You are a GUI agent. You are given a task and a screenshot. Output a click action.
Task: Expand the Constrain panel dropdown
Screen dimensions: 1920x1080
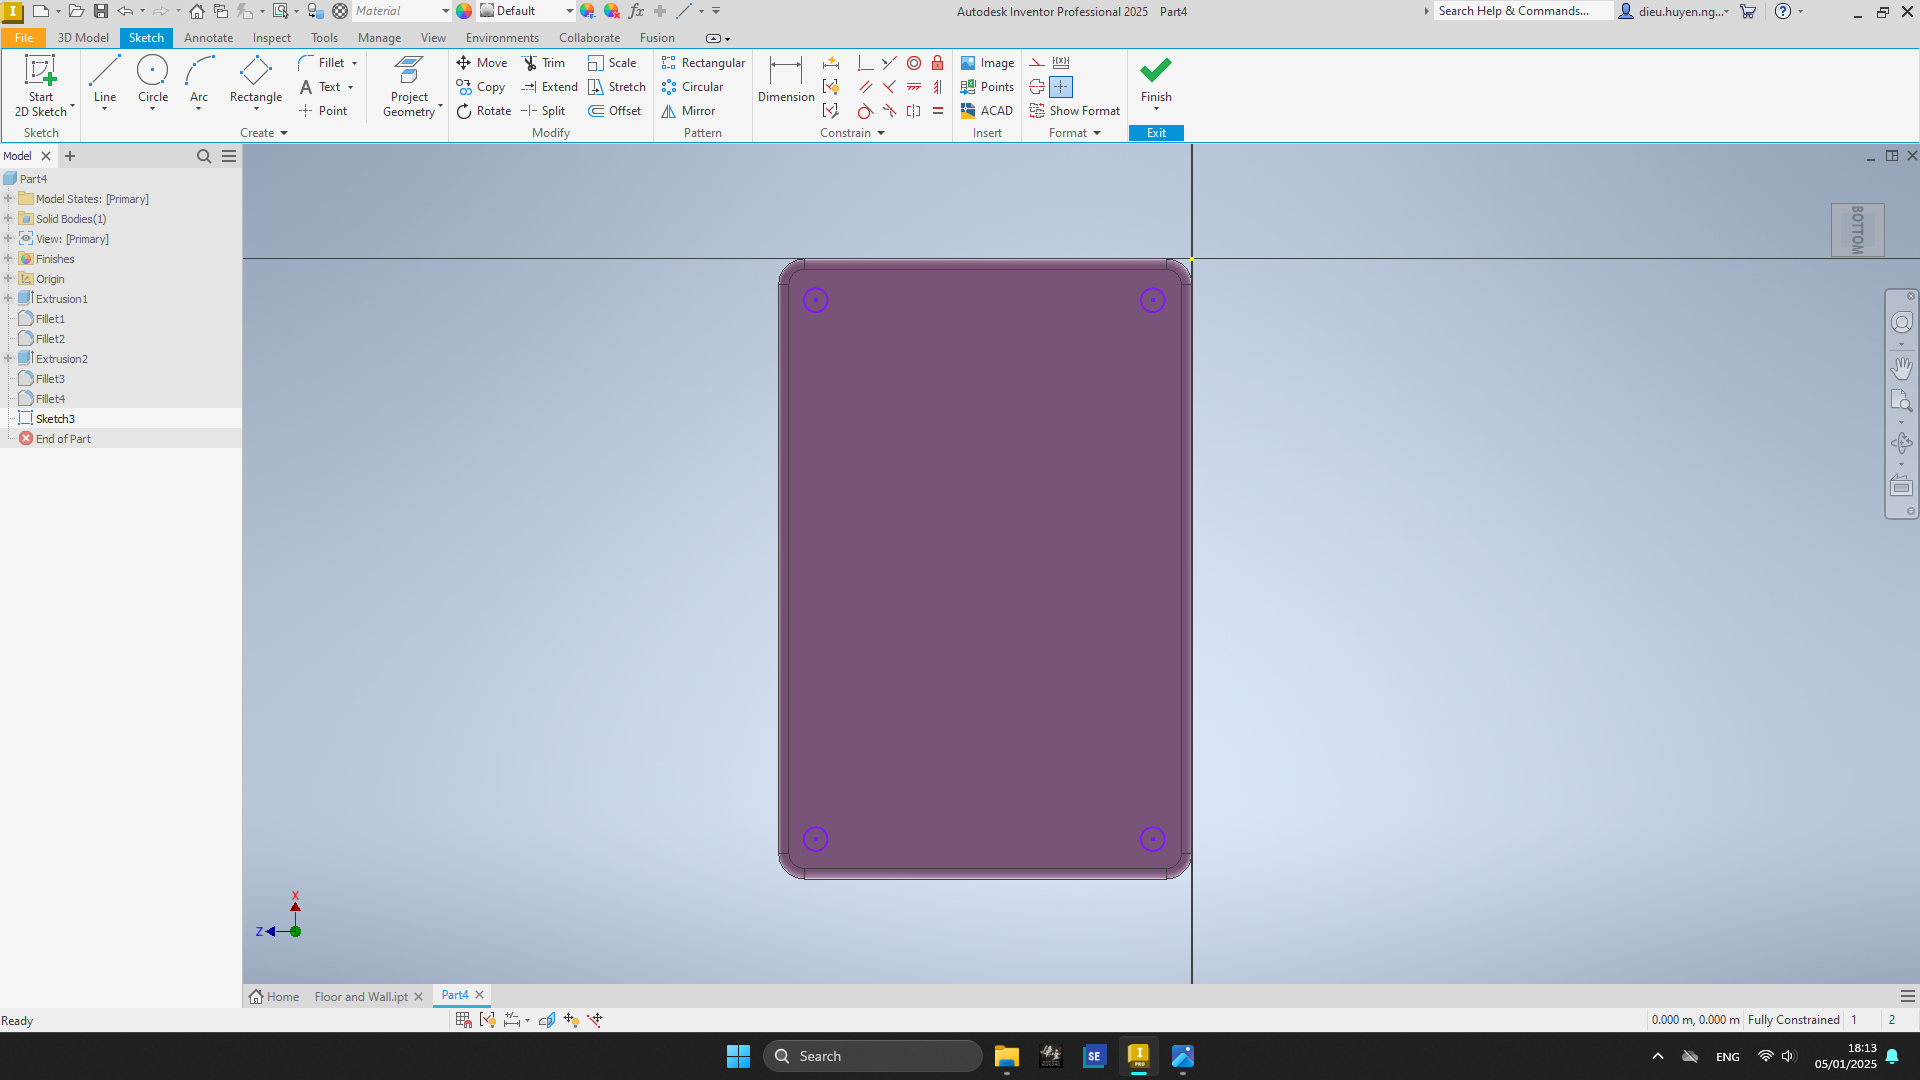[852, 133]
